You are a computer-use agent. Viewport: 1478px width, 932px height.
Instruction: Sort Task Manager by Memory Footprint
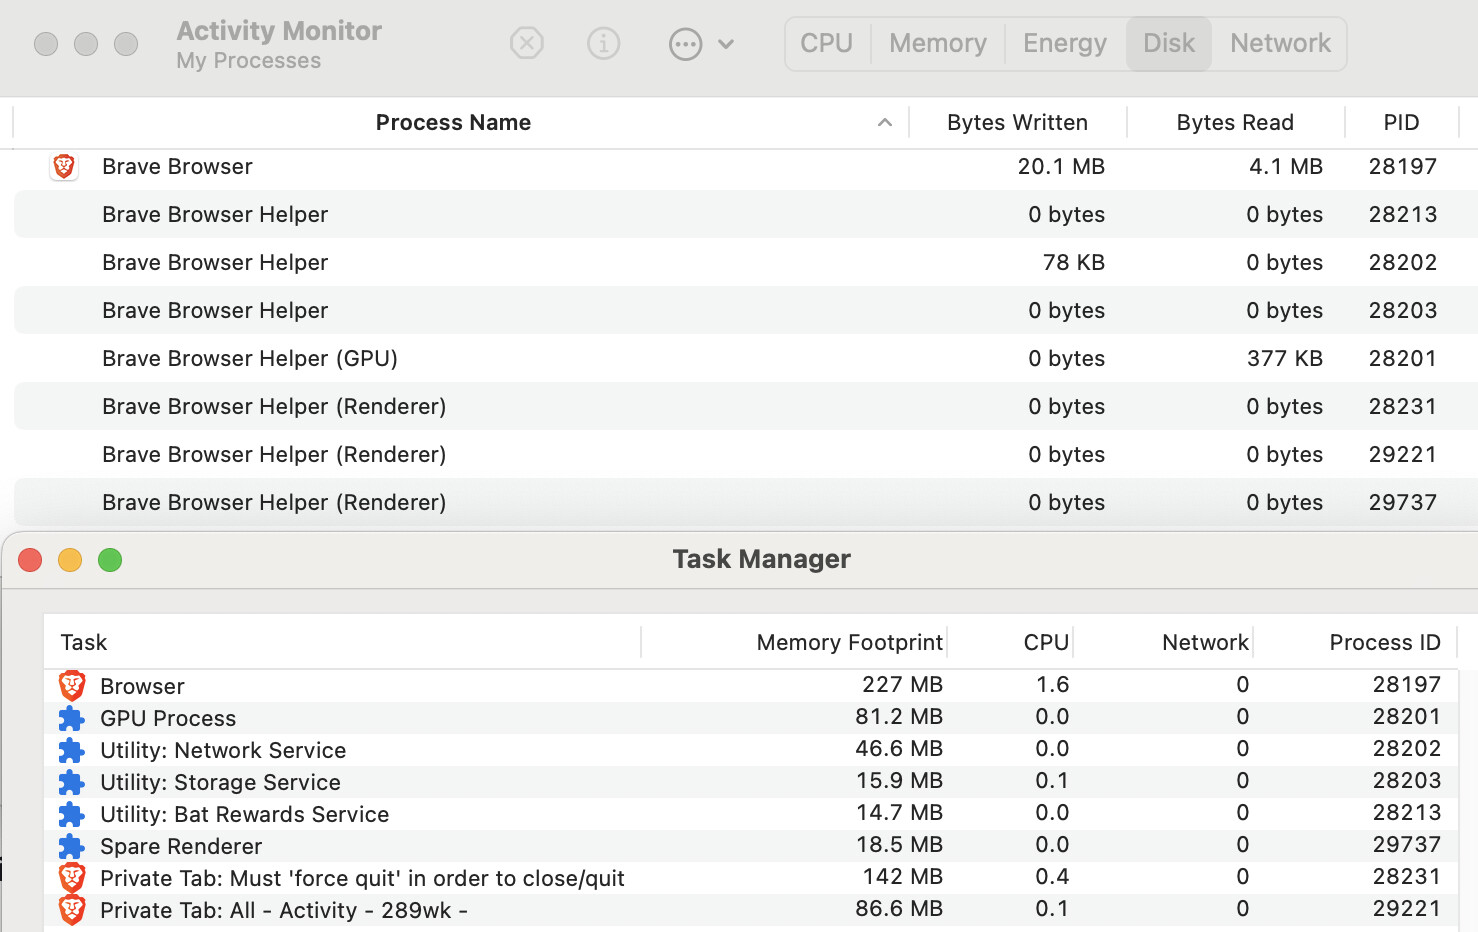[x=850, y=642]
